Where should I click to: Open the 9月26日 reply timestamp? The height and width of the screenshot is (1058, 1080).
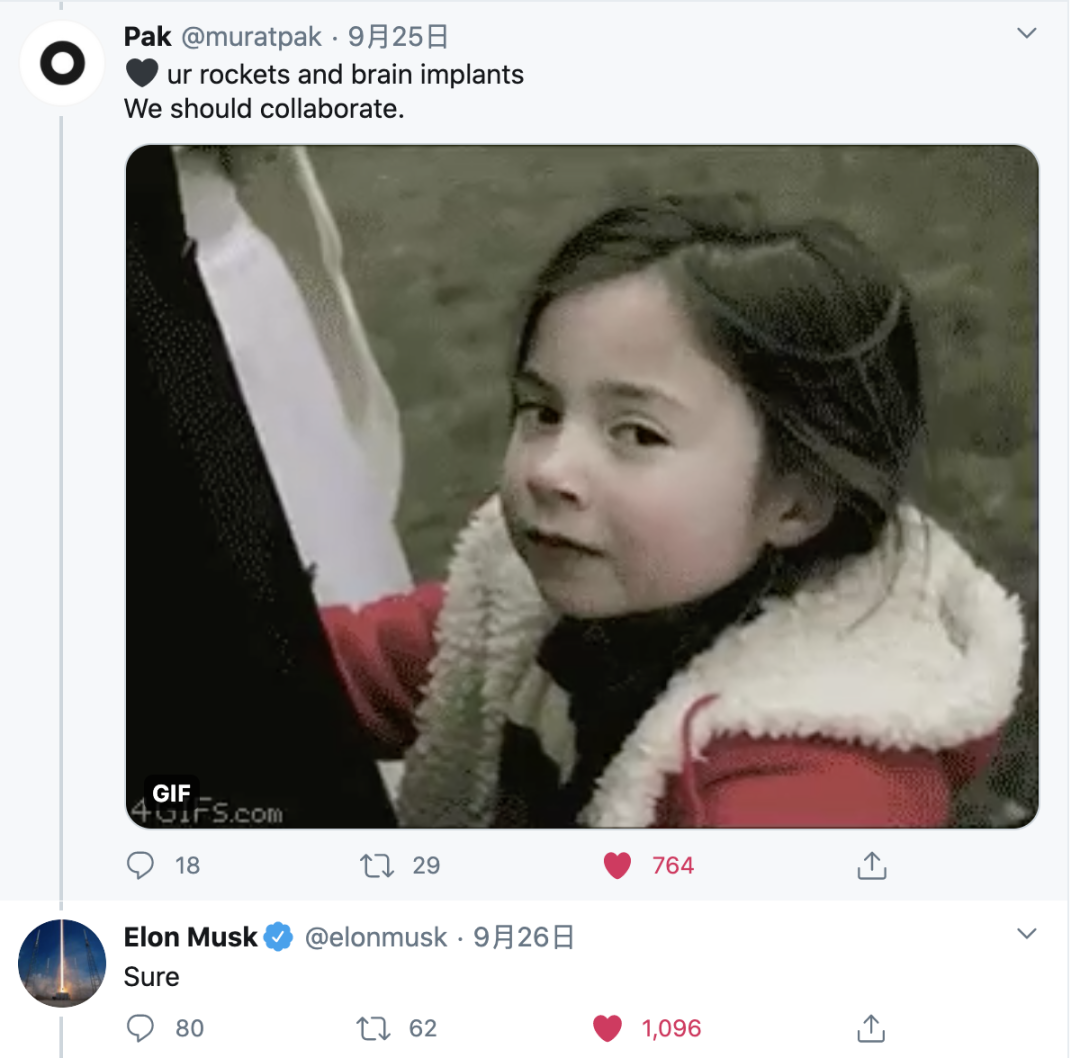point(524,937)
